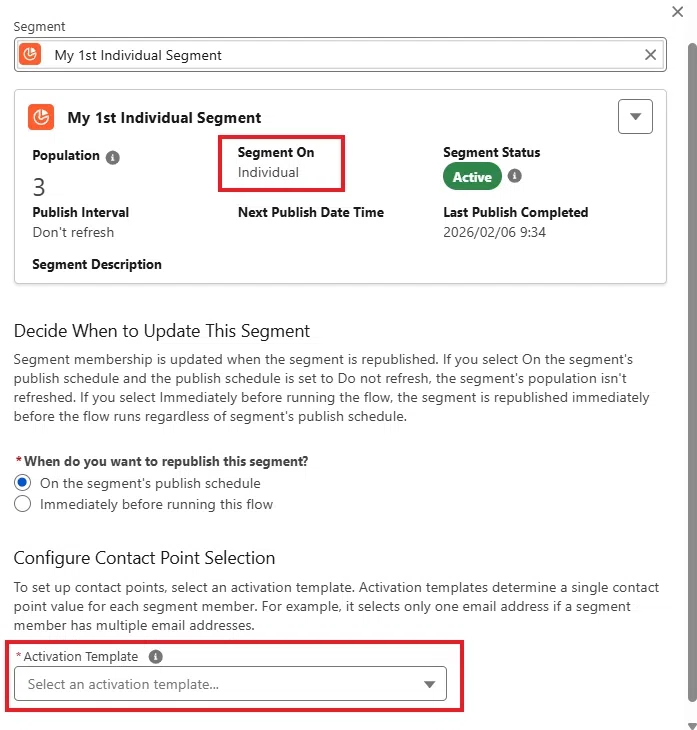This screenshot has width=697, height=730.
Task: Click the My 1st Individual Segment title
Action: (164, 117)
